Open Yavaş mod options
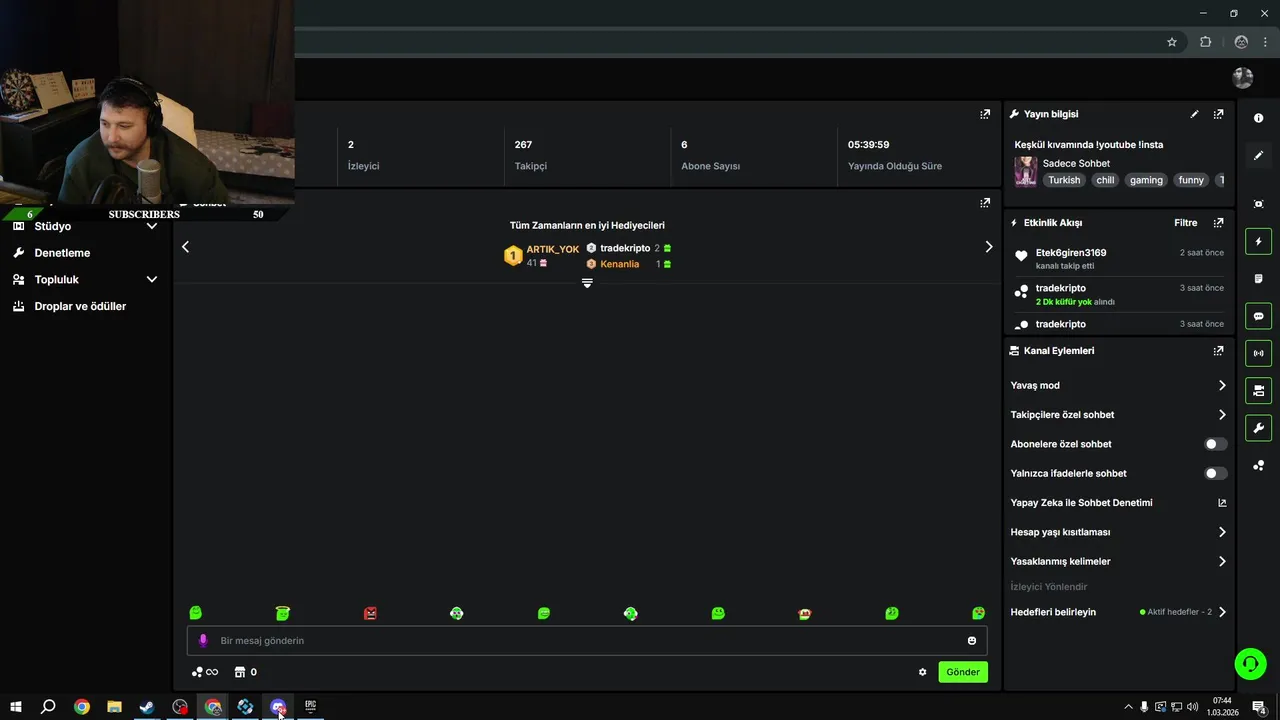Screen dimensions: 1280x720 (x=1118, y=385)
